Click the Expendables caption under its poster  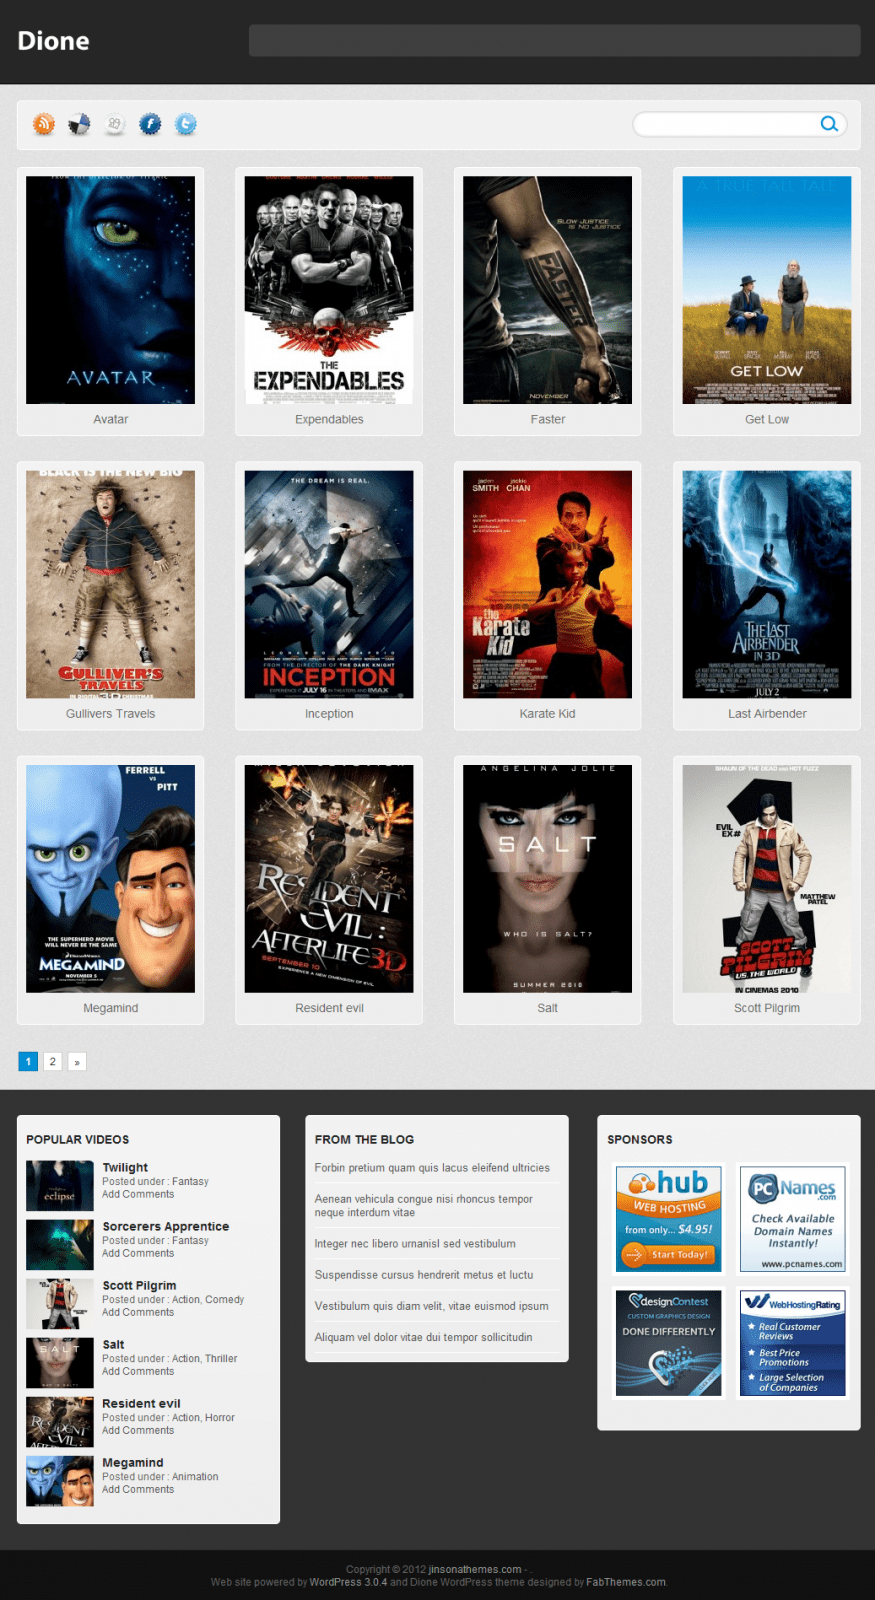[329, 420]
